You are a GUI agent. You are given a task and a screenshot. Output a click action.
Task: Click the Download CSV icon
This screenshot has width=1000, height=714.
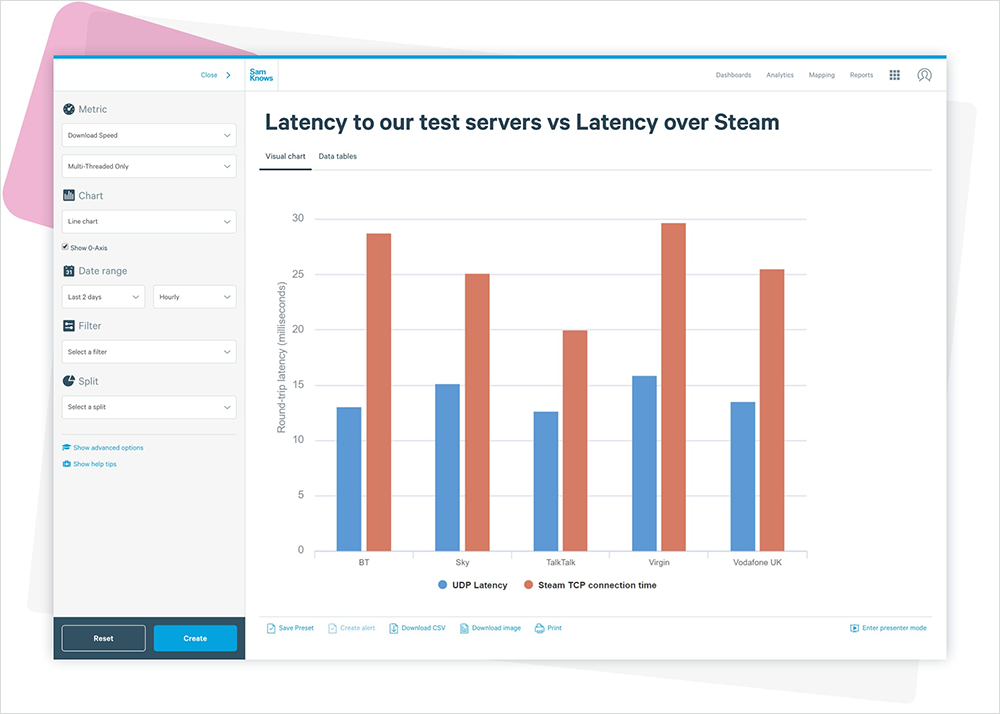coord(394,628)
